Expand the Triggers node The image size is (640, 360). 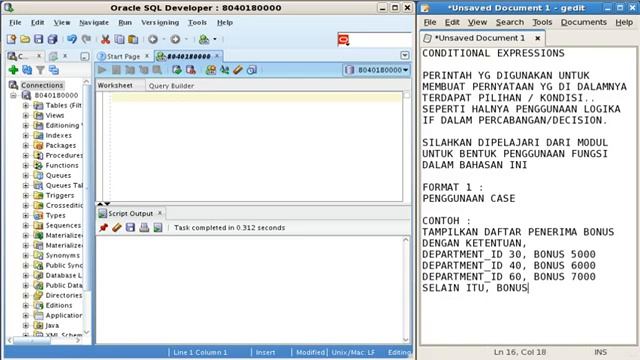point(26,196)
